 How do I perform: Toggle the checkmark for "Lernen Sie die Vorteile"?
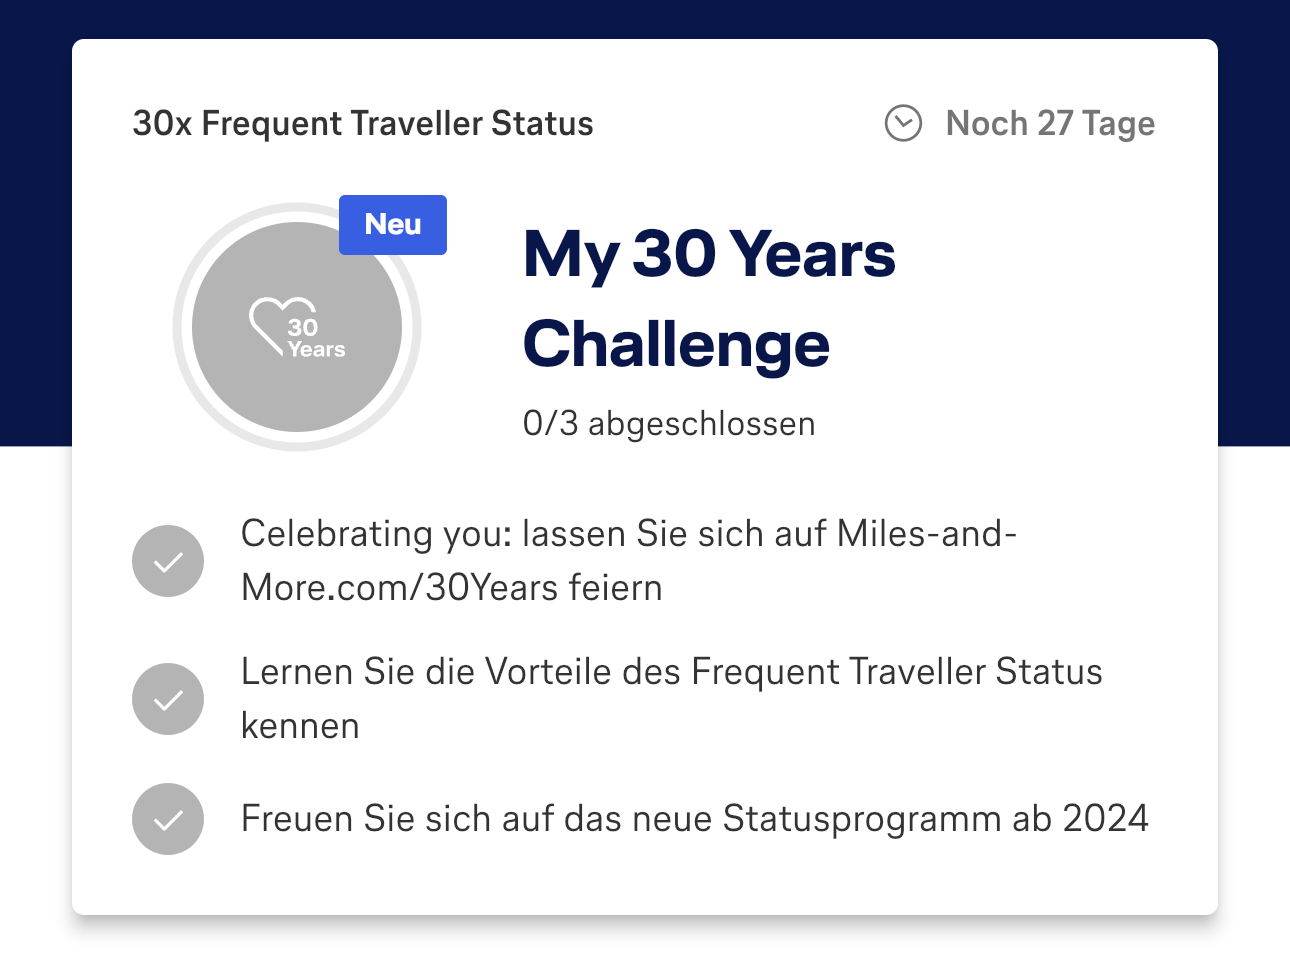168,699
